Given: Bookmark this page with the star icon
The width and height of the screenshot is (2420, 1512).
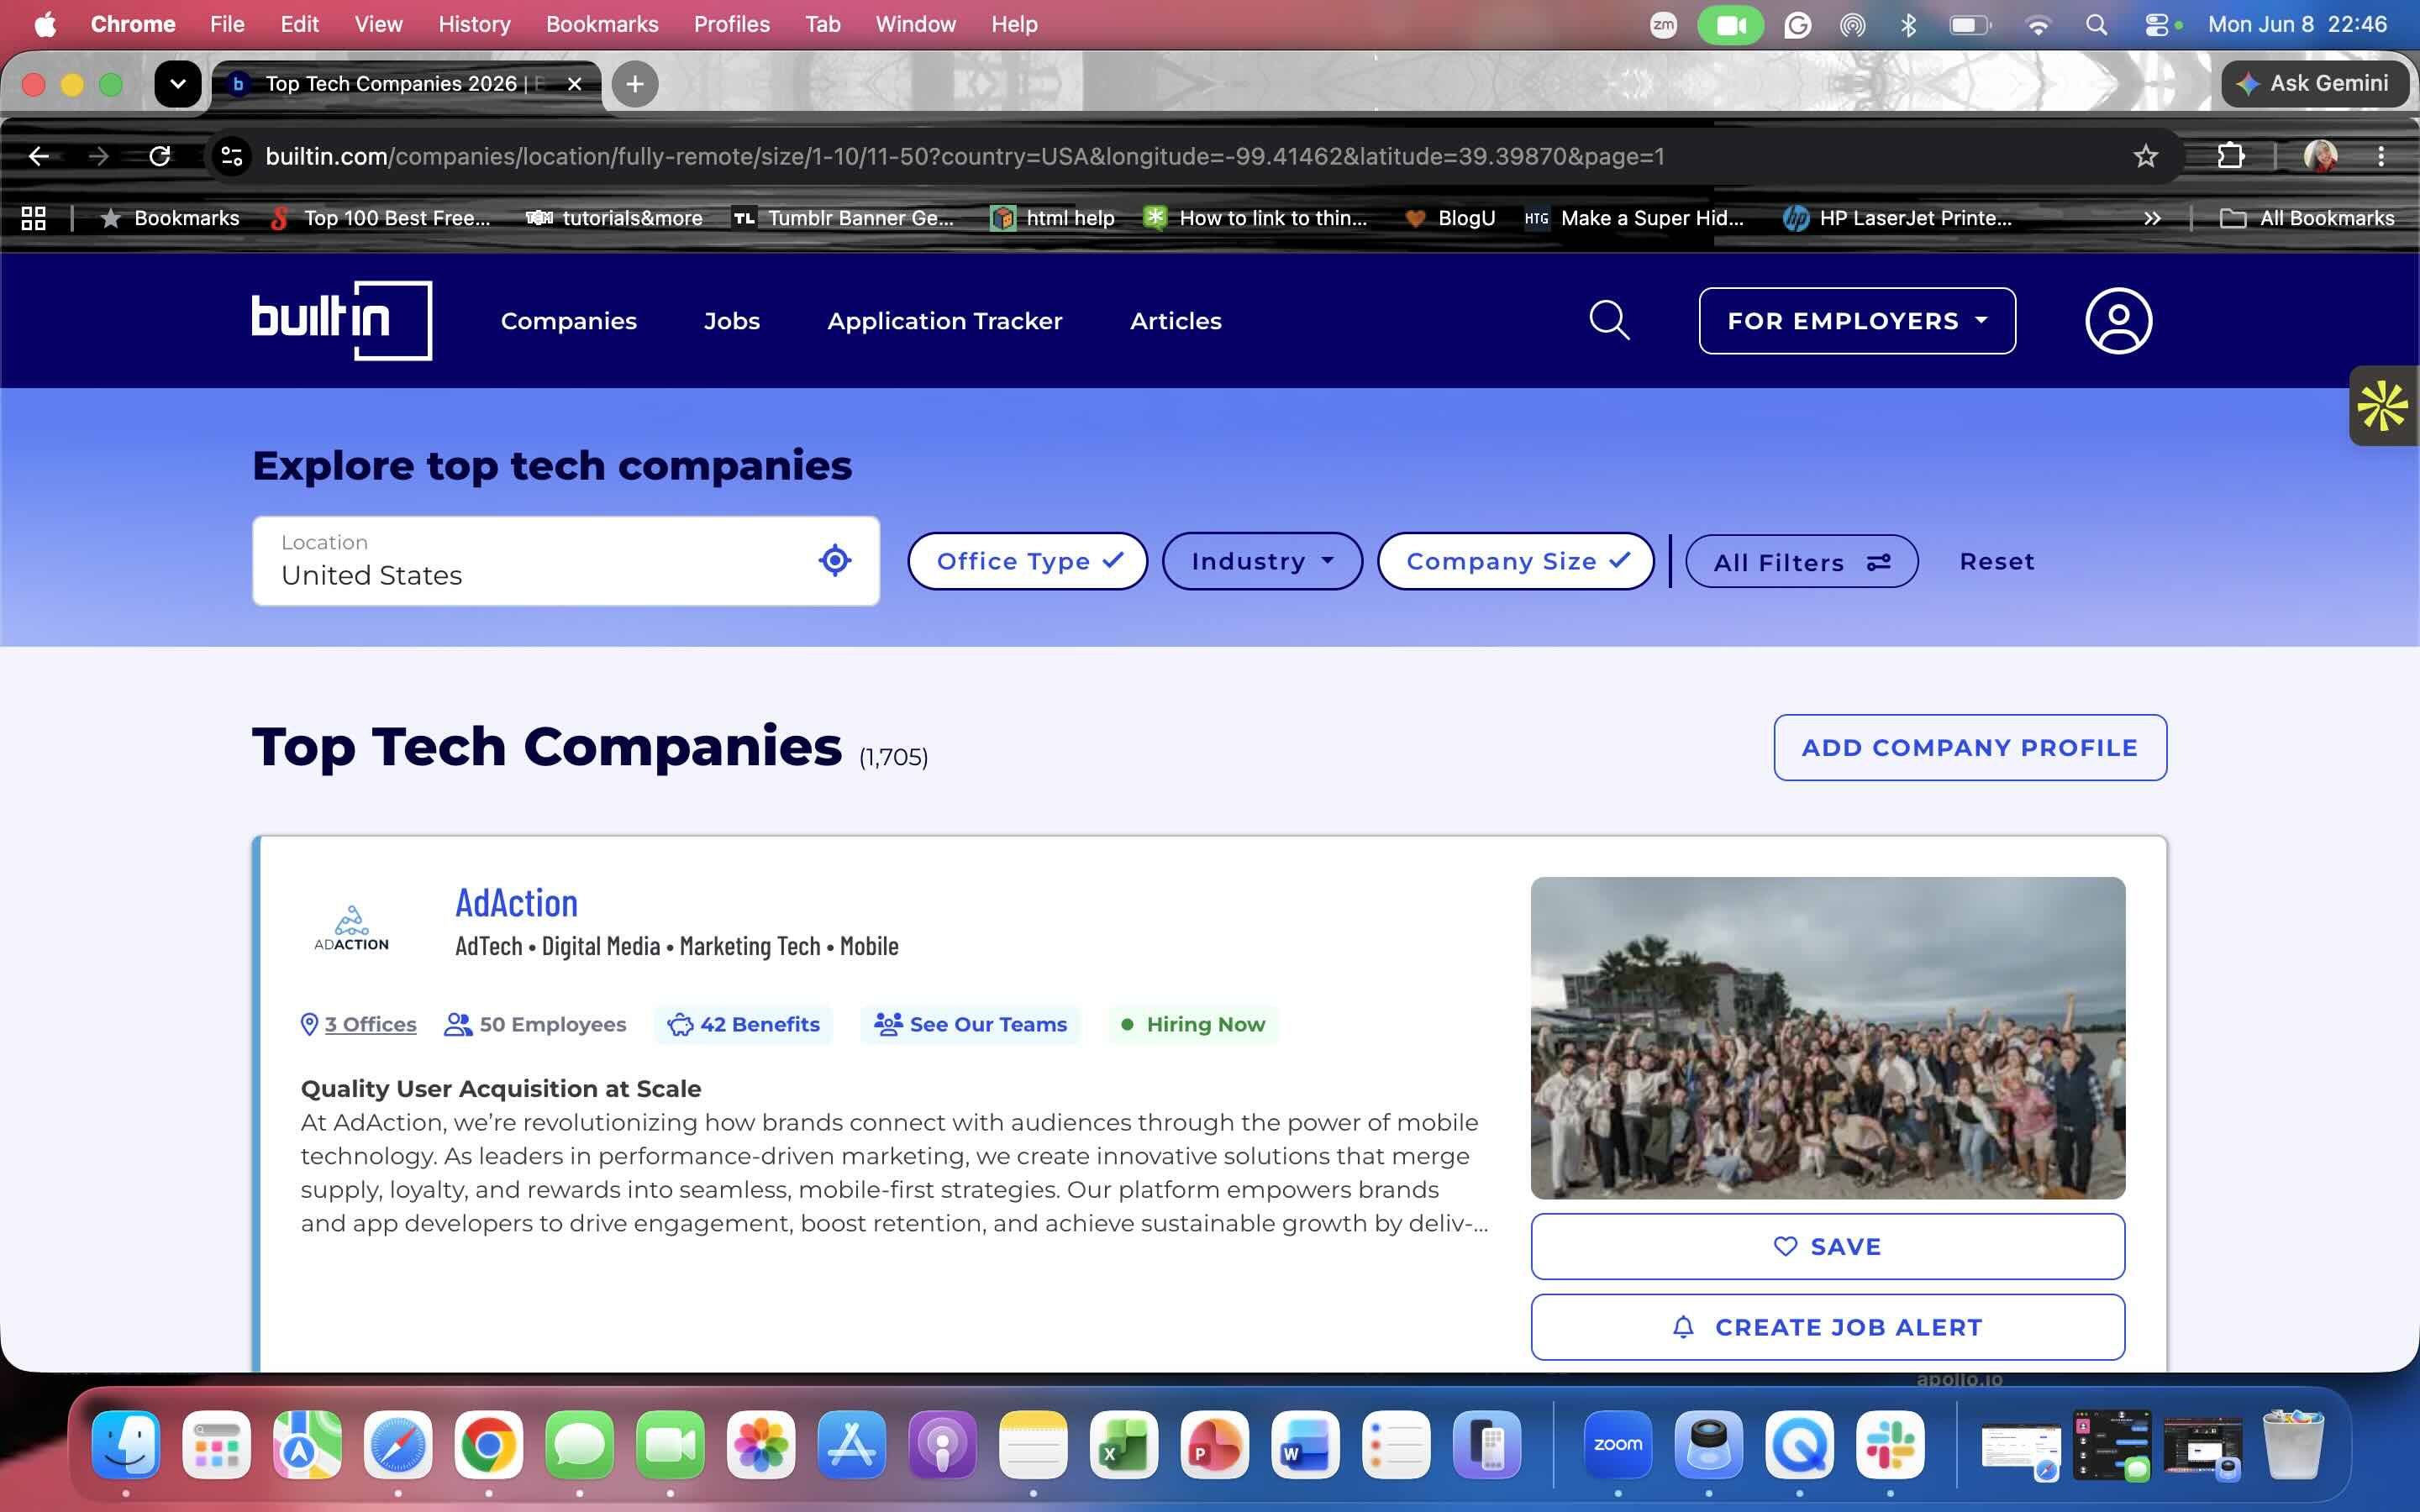Looking at the screenshot, I should 2145,156.
